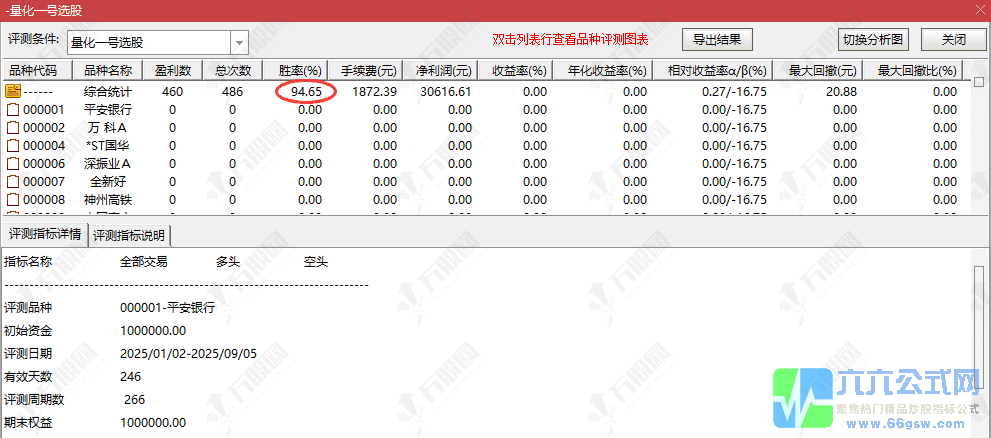Image resolution: width=991 pixels, height=438 pixels.
Task: Click the 指标名称 label
Action: click(28, 261)
